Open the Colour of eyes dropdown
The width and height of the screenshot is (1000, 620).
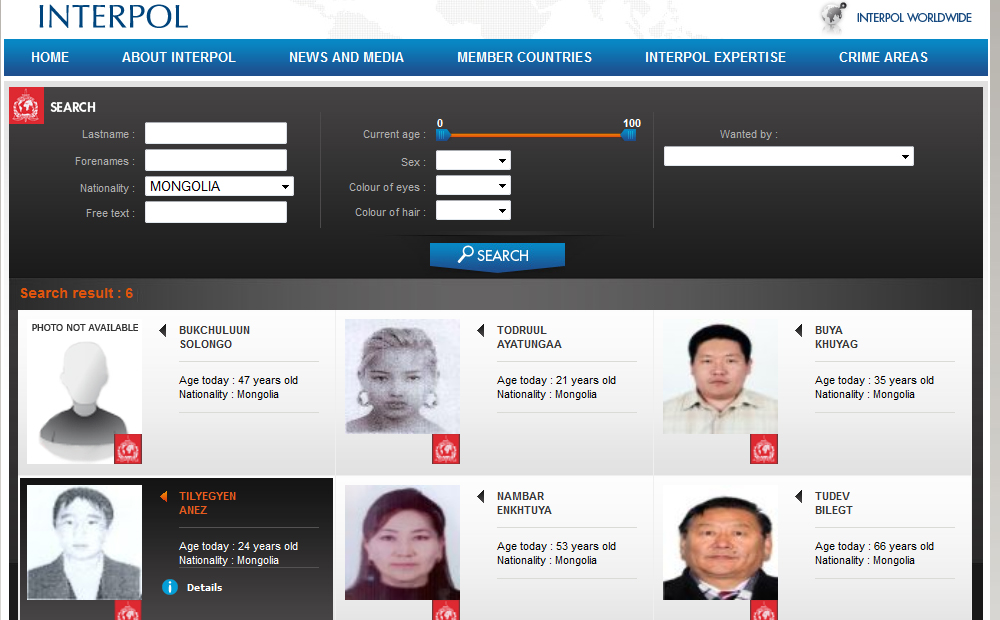[473, 186]
